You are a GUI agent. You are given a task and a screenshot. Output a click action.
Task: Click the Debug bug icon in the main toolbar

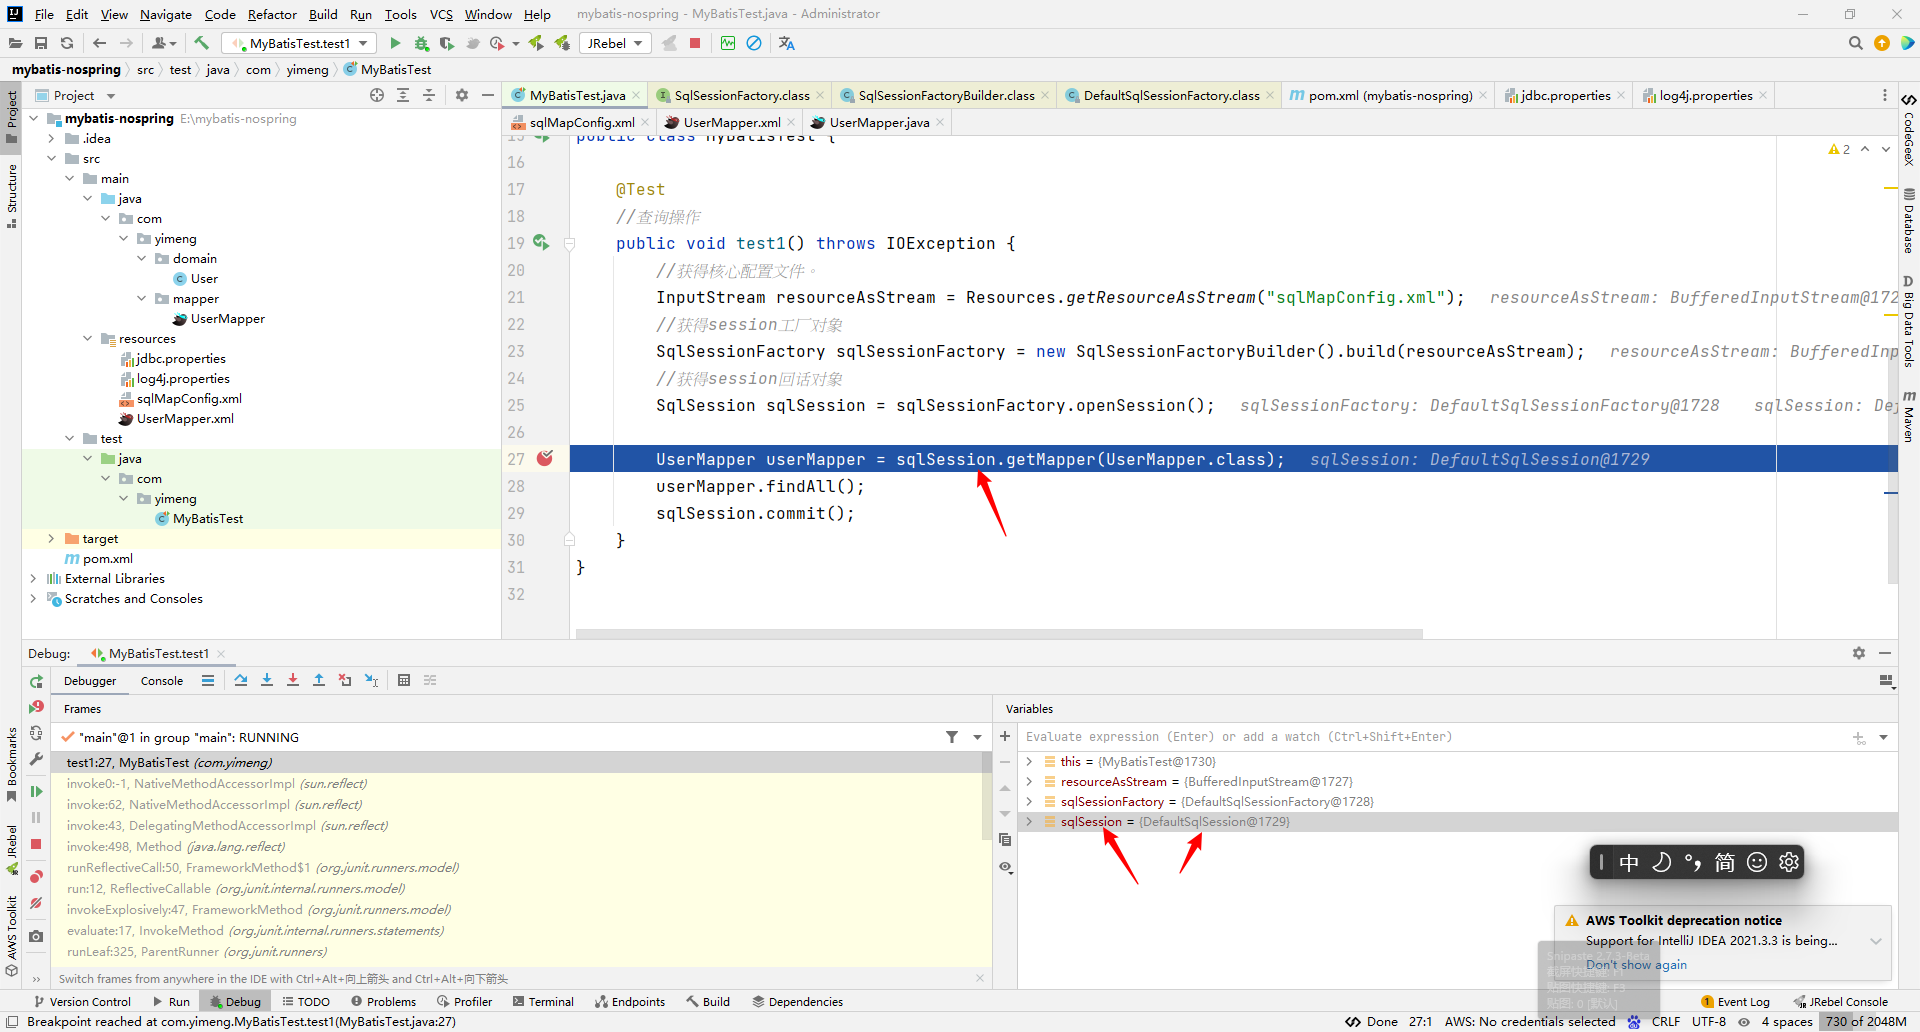[421, 43]
